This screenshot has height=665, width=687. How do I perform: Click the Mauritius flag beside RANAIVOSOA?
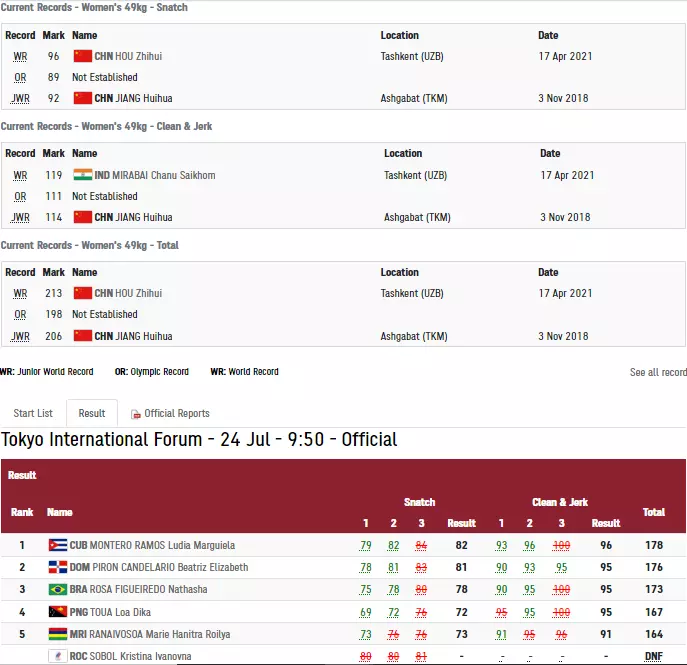pos(58,634)
